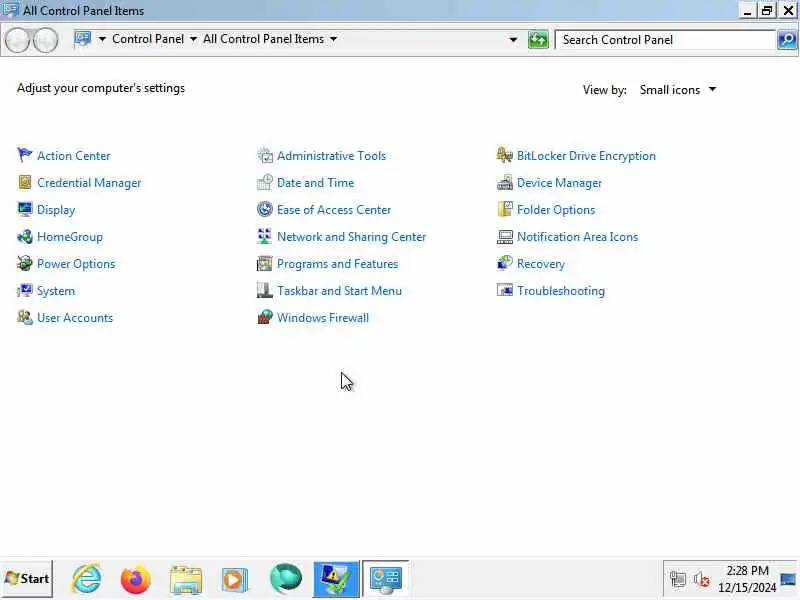Expand dropdown arrow after All Control Panel Items

[x=333, y=39]
